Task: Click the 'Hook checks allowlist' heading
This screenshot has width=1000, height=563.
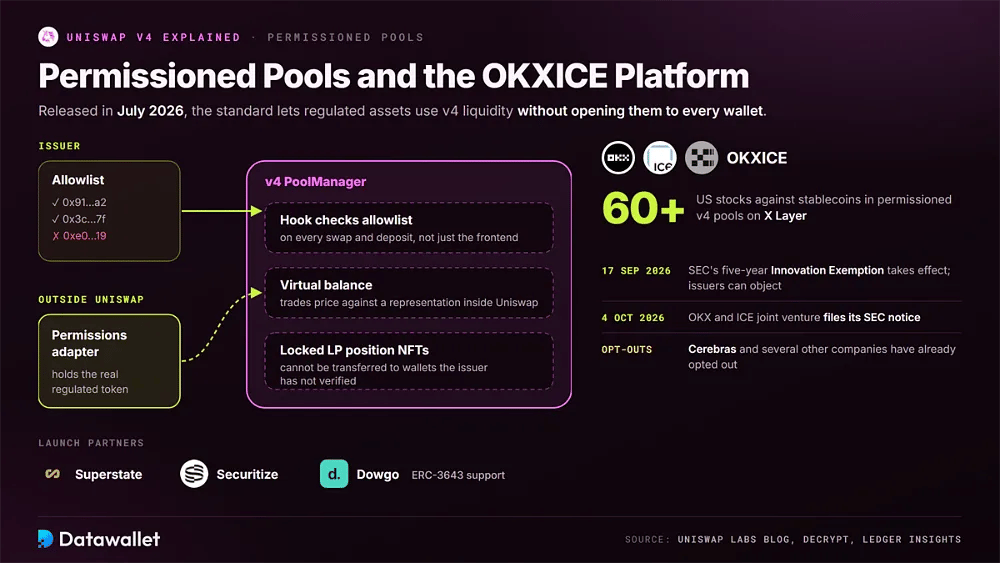Action: [346, 220]
